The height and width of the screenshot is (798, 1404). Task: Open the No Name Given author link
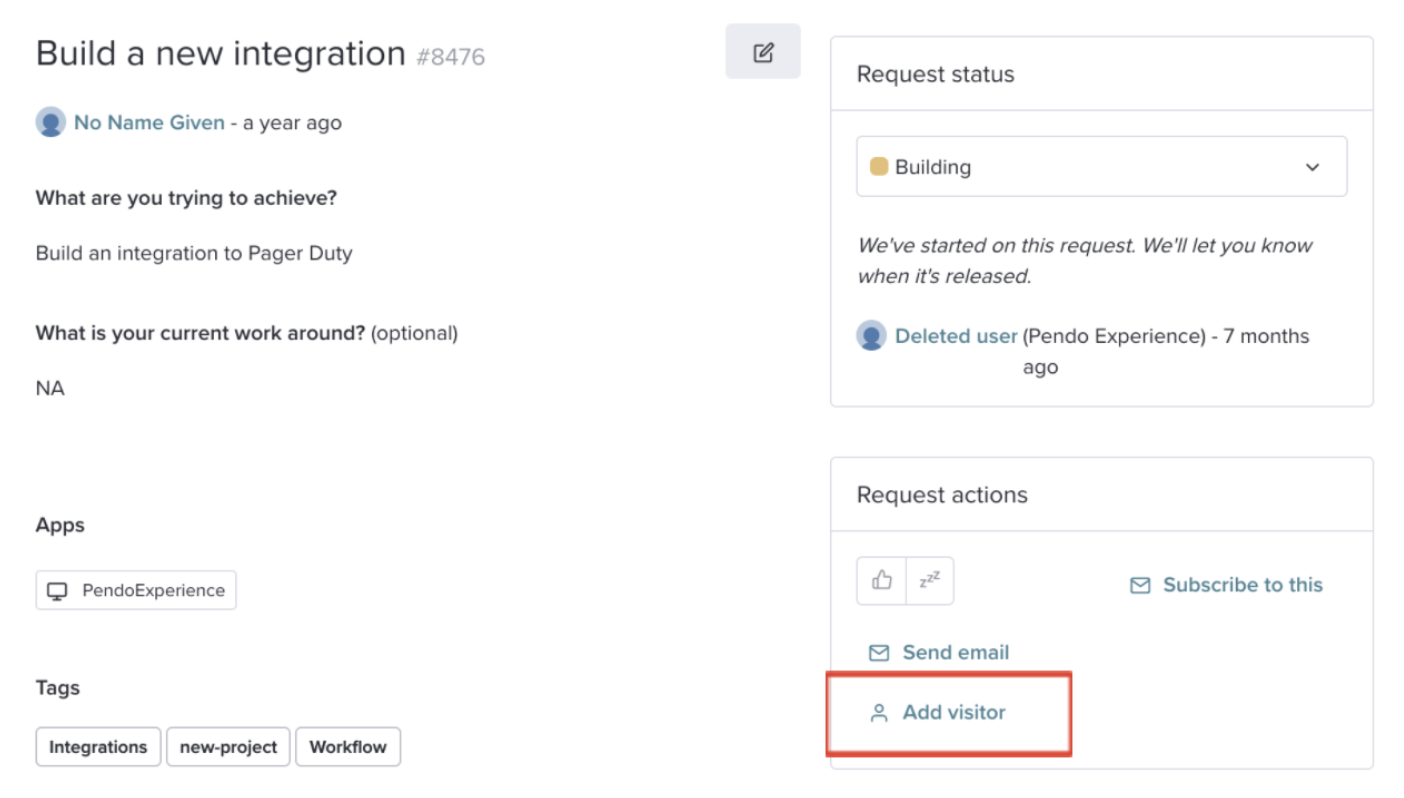tap(149, 123)
